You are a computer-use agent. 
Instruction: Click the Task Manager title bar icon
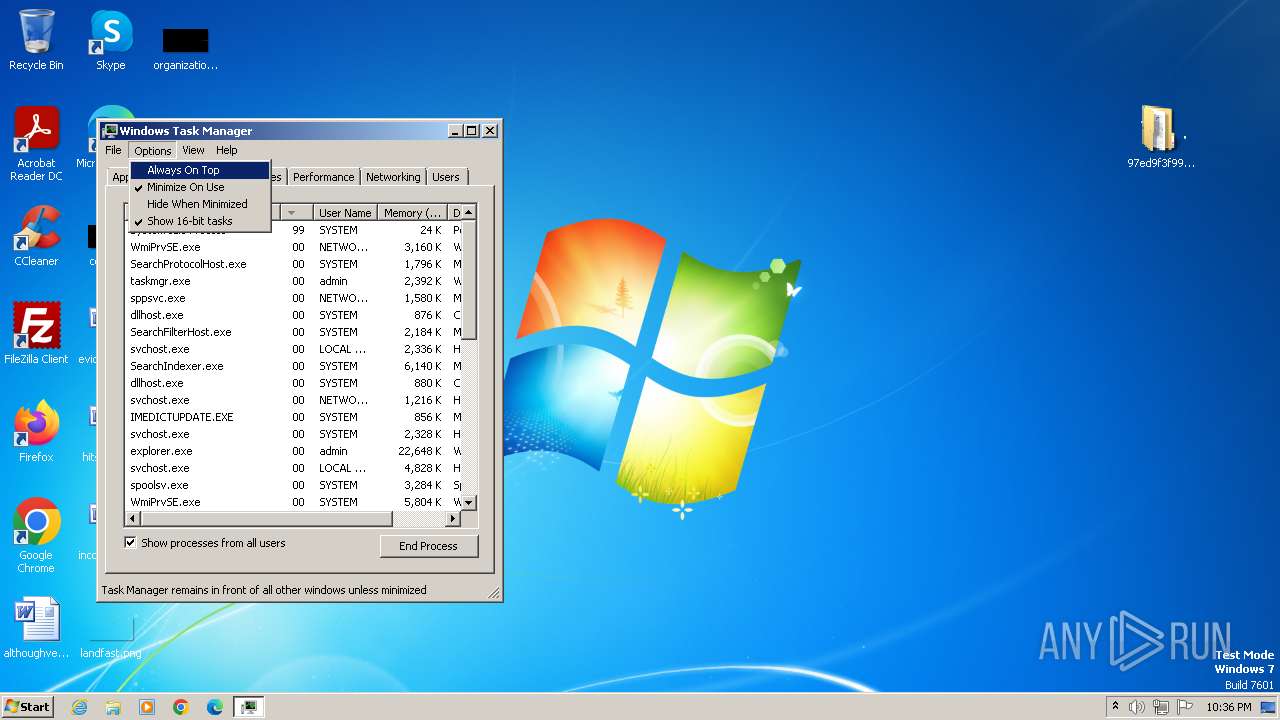110,131
